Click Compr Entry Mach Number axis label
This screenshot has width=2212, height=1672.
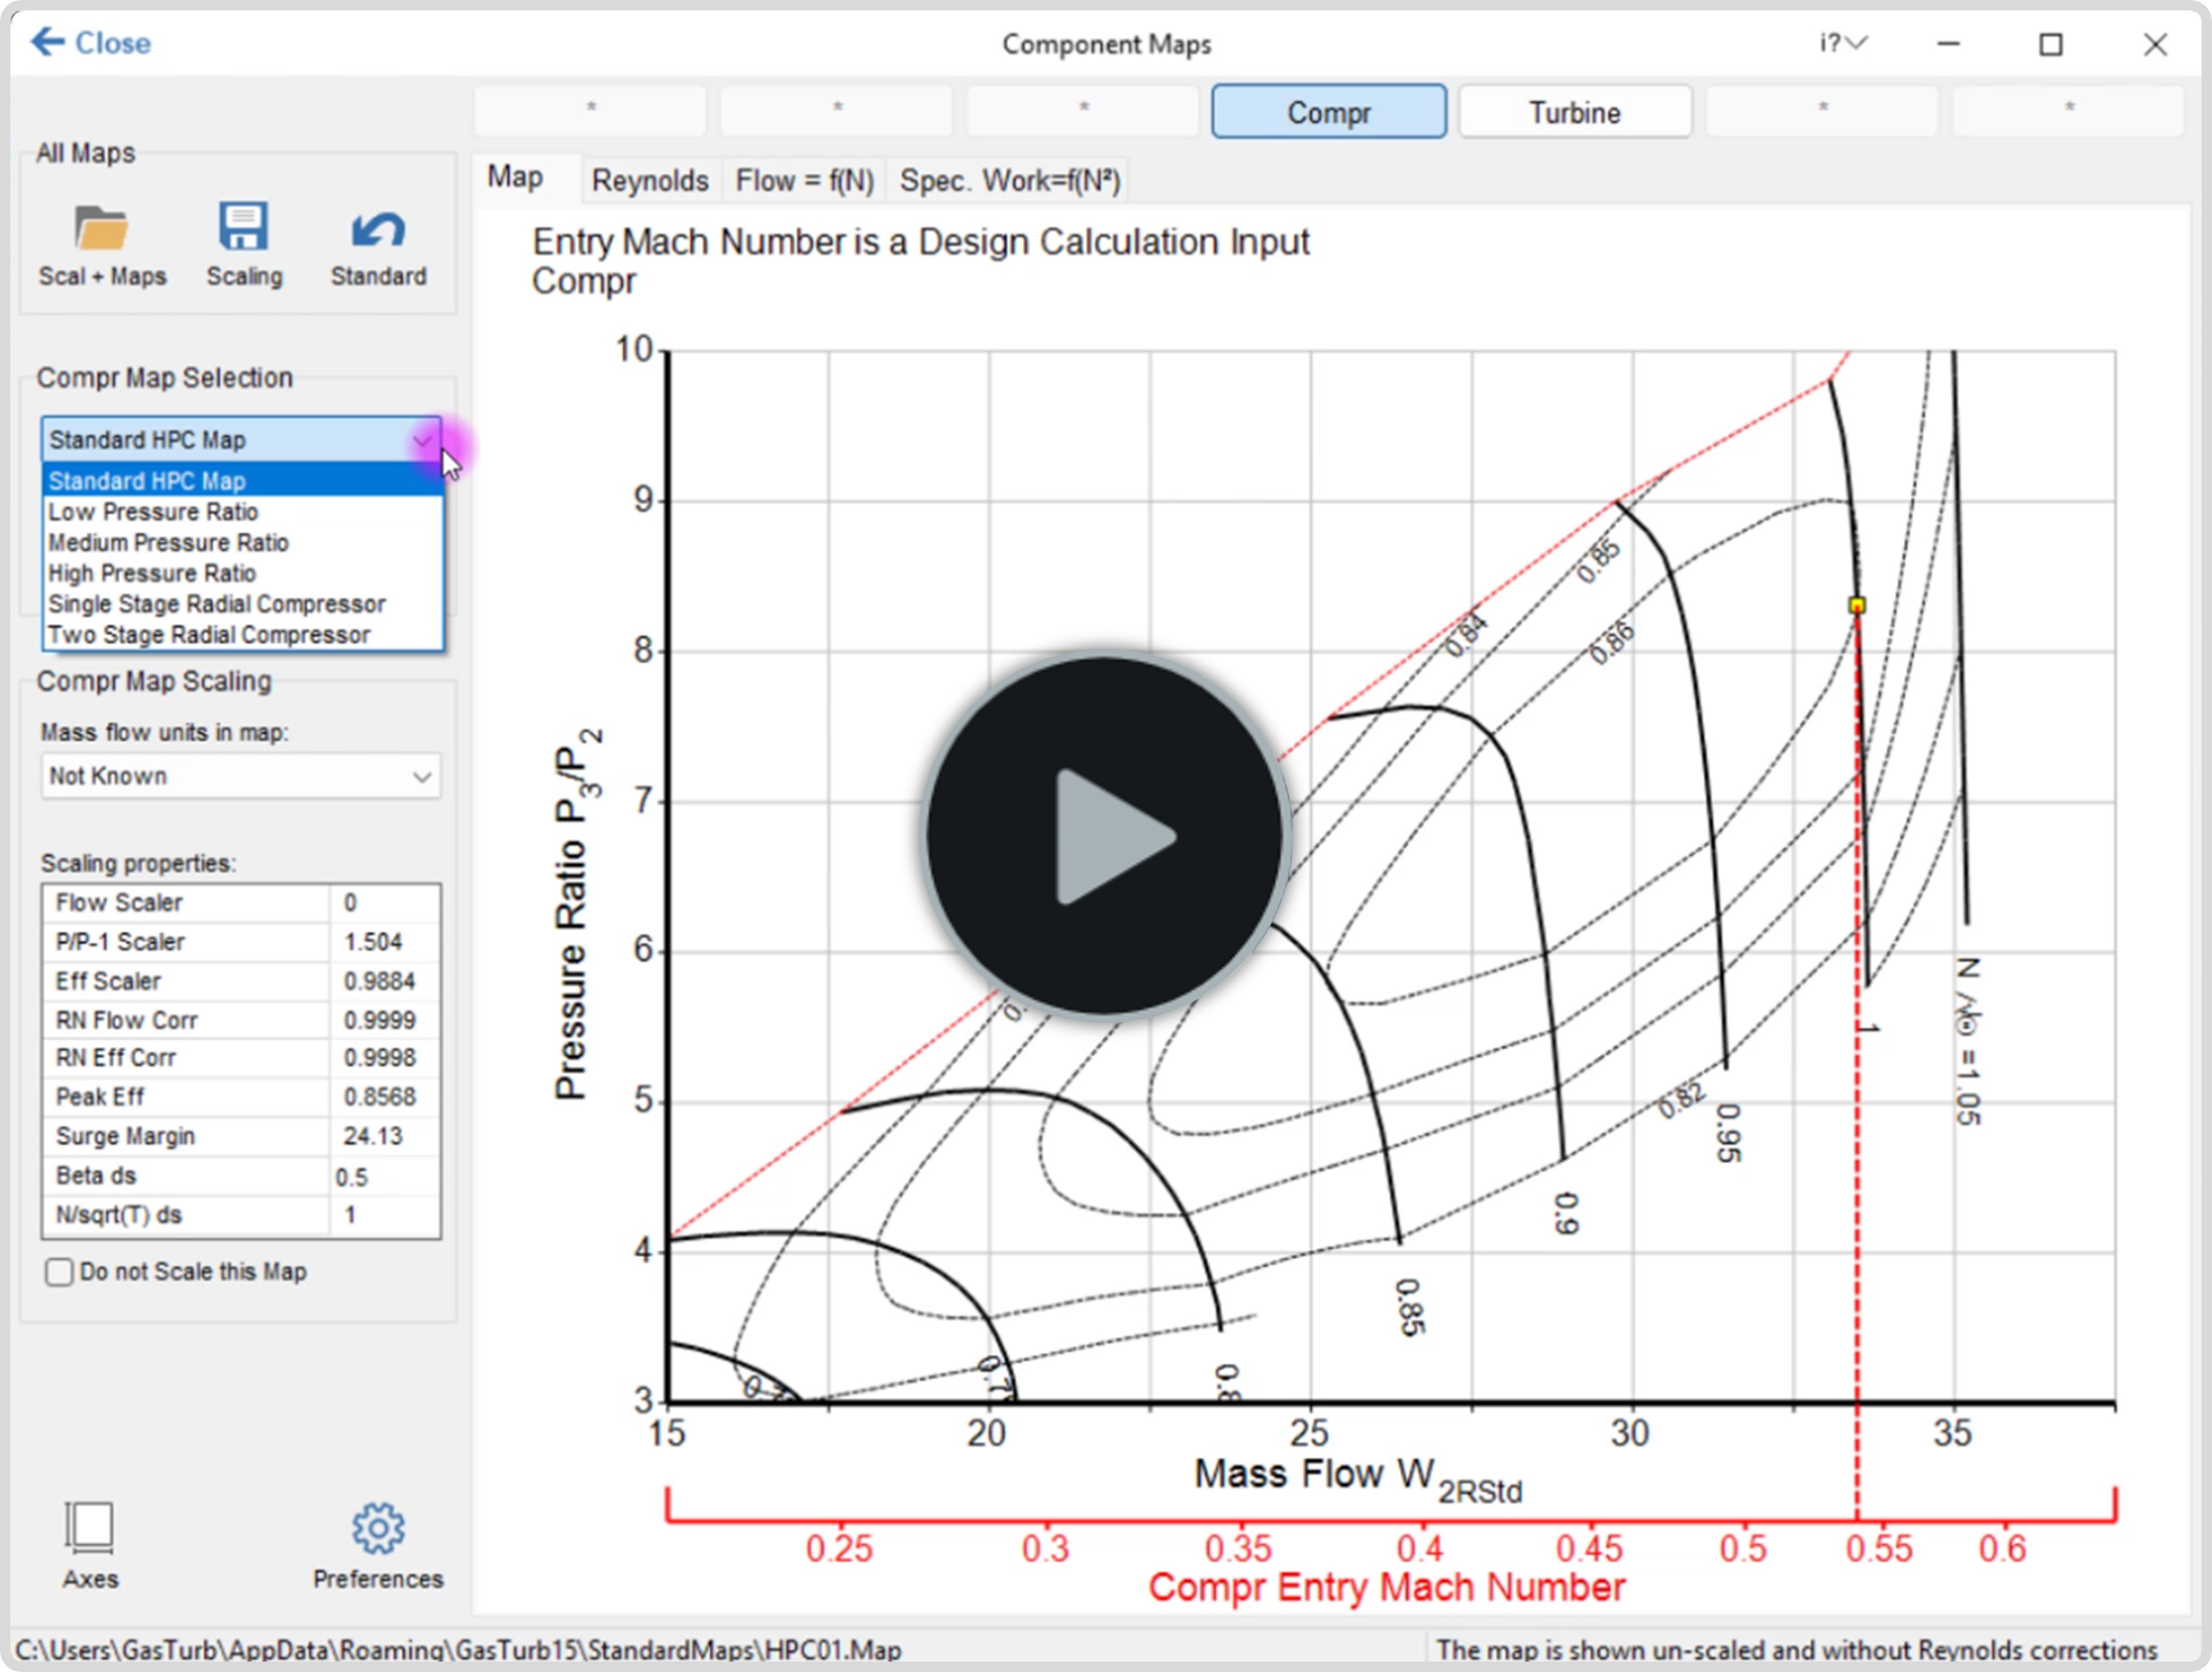1387,1587
